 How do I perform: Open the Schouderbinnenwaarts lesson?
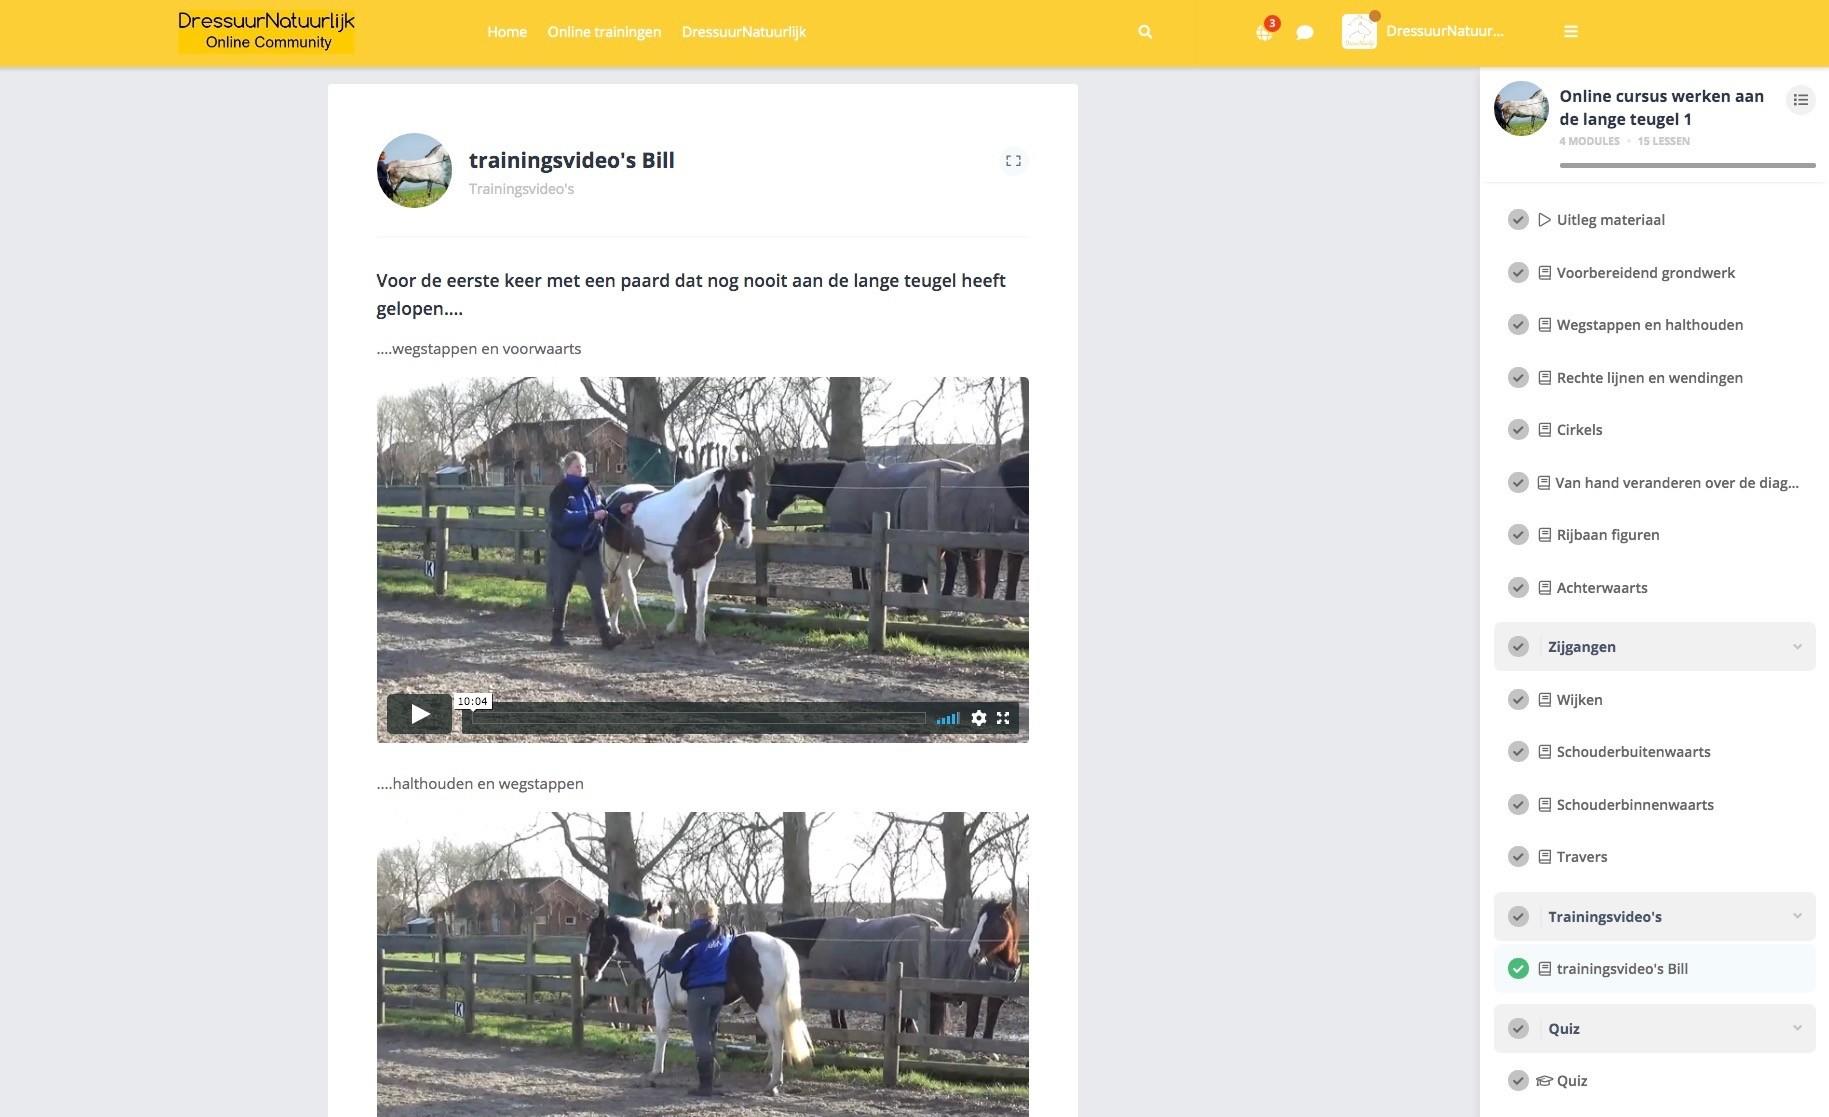pyautogui.click(x=1634, y=805)
